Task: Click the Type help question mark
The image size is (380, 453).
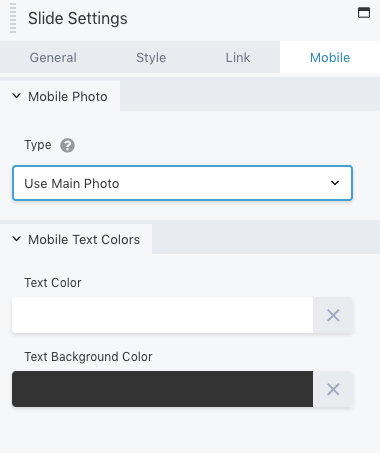Action: 67,145
